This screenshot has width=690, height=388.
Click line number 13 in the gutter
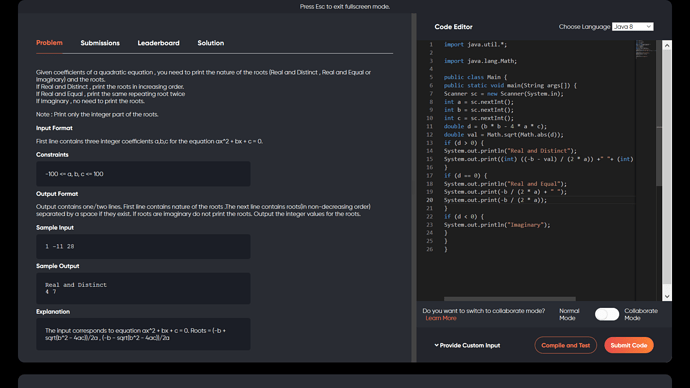pyautogui.click(x=429, y=143)
